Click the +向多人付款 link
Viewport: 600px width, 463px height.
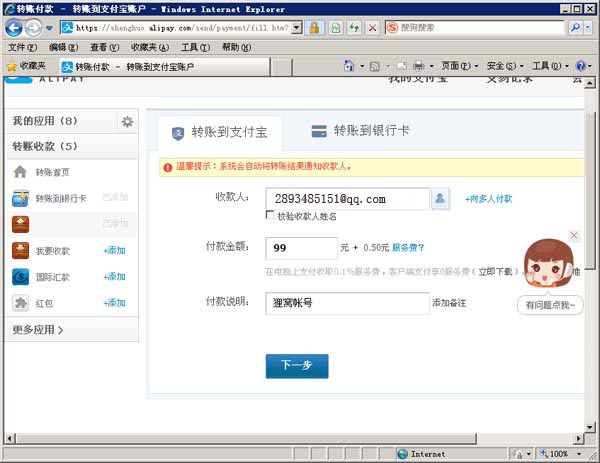pyautogui.click(x=488, y=199)
